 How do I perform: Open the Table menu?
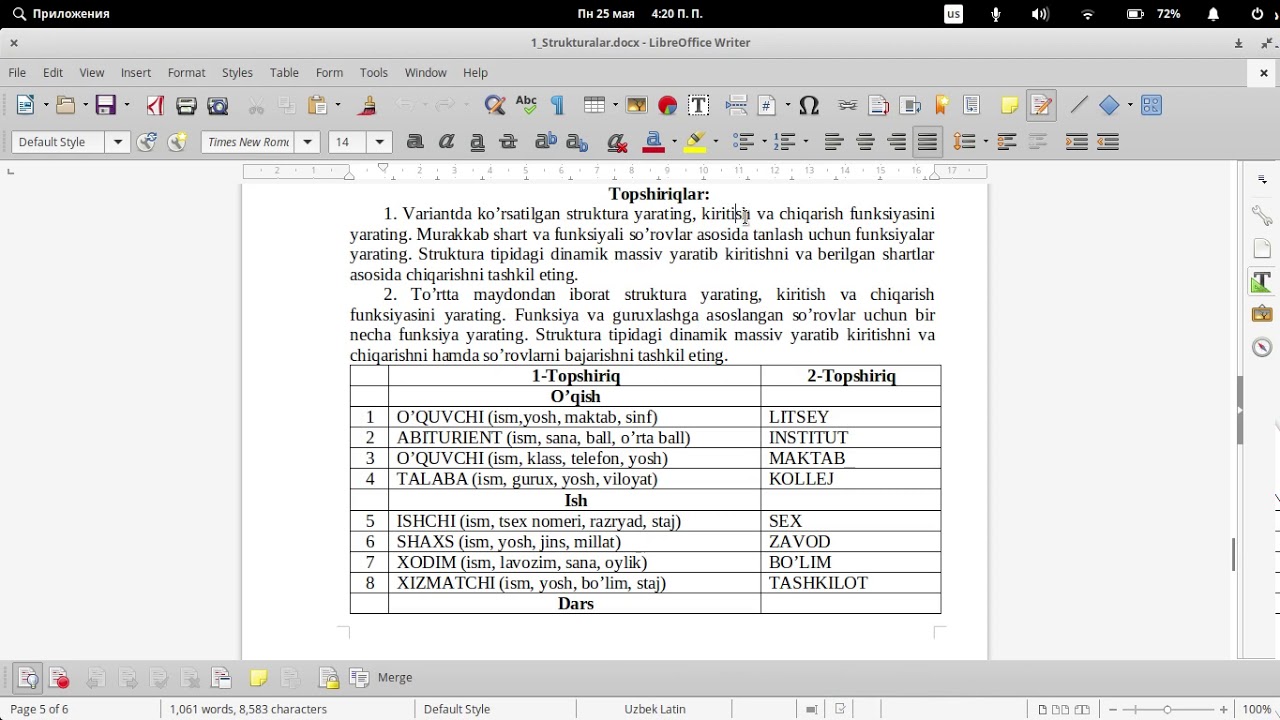(x=284, y=73)
